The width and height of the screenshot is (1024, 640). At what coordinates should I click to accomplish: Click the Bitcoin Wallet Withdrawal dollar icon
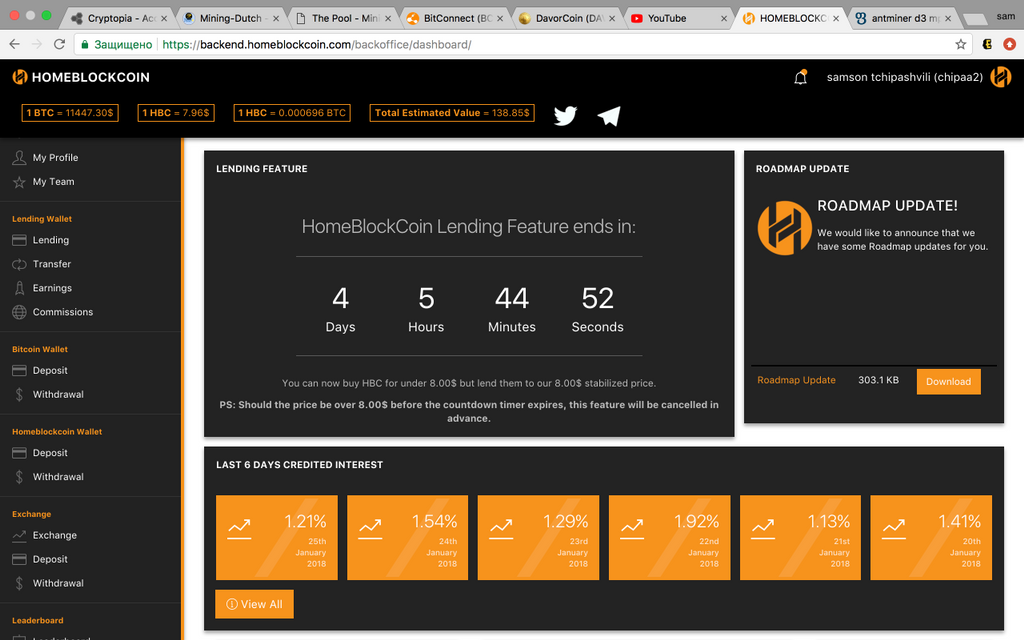[x=20, y=394]
